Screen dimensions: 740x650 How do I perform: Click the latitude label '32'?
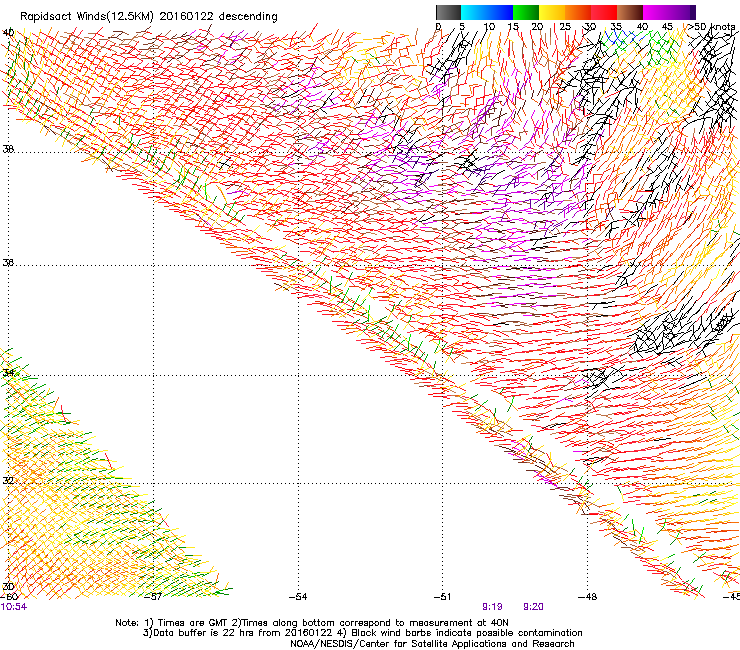(x=8, y=481)
